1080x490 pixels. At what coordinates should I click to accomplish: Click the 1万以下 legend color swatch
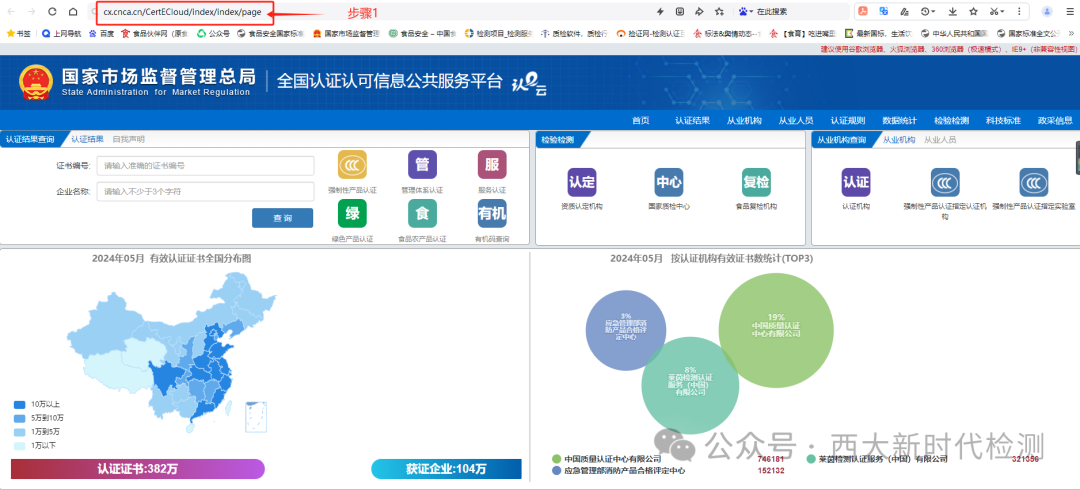coord(20,445)
